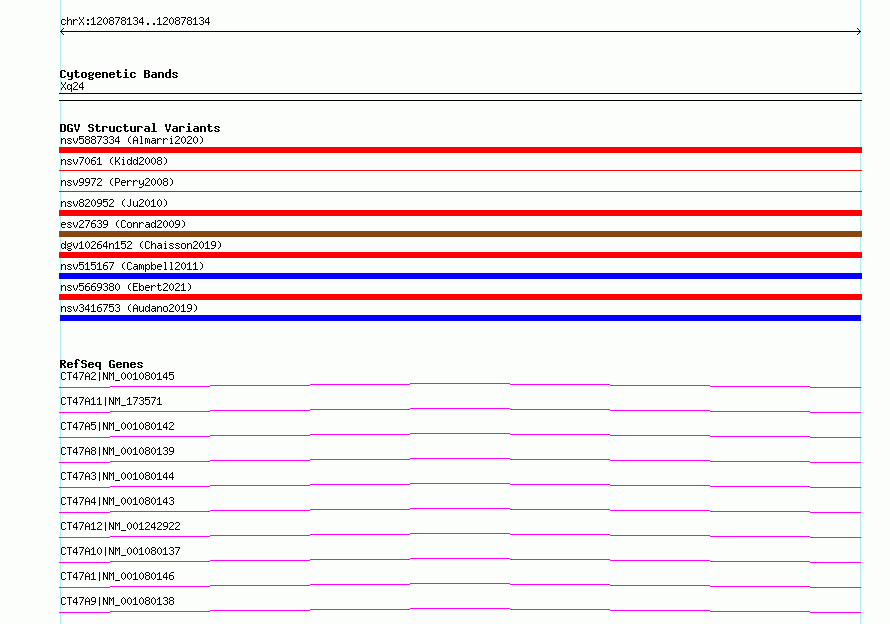Image resolution: width=890 pixels, height=624 pixels.
Task: Open gene CT47A11|NM_173571 label
Action: point(111,401)
